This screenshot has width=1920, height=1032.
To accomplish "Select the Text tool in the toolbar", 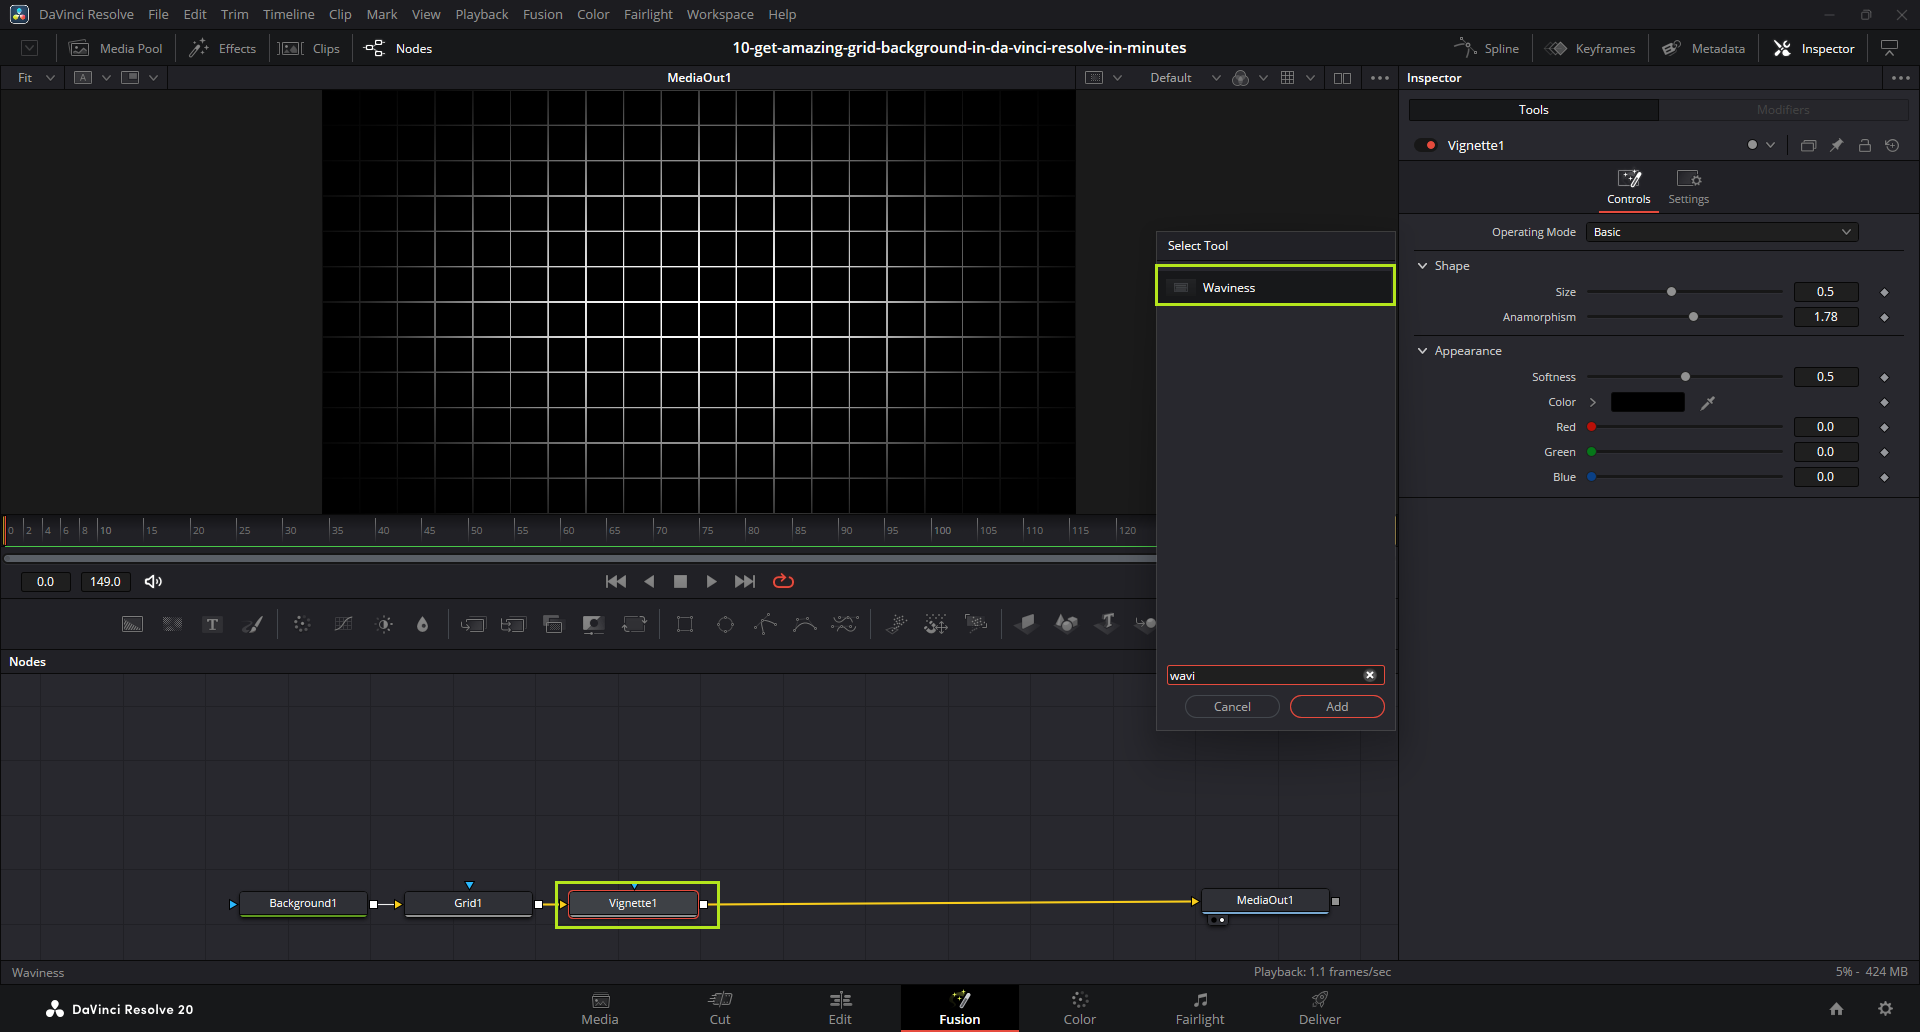I will coord(212,625).
